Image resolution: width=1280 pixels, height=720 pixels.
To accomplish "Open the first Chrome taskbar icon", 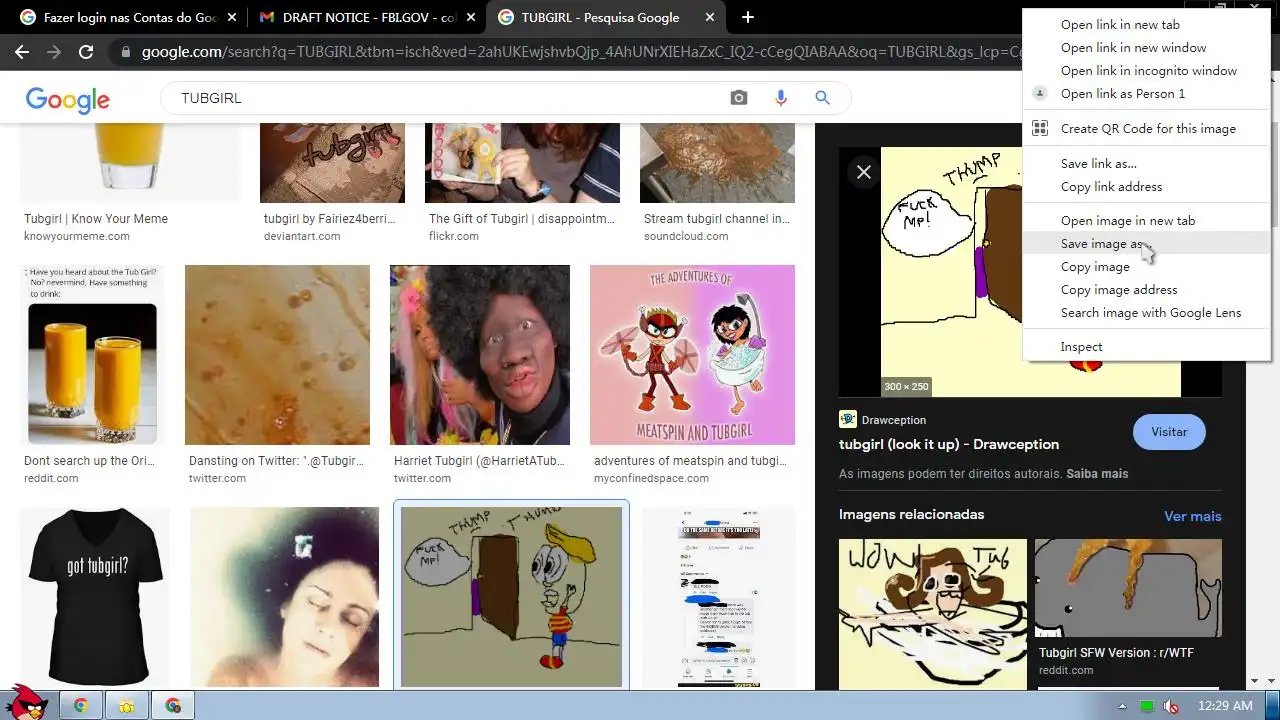I will click(x=81, y=705).
